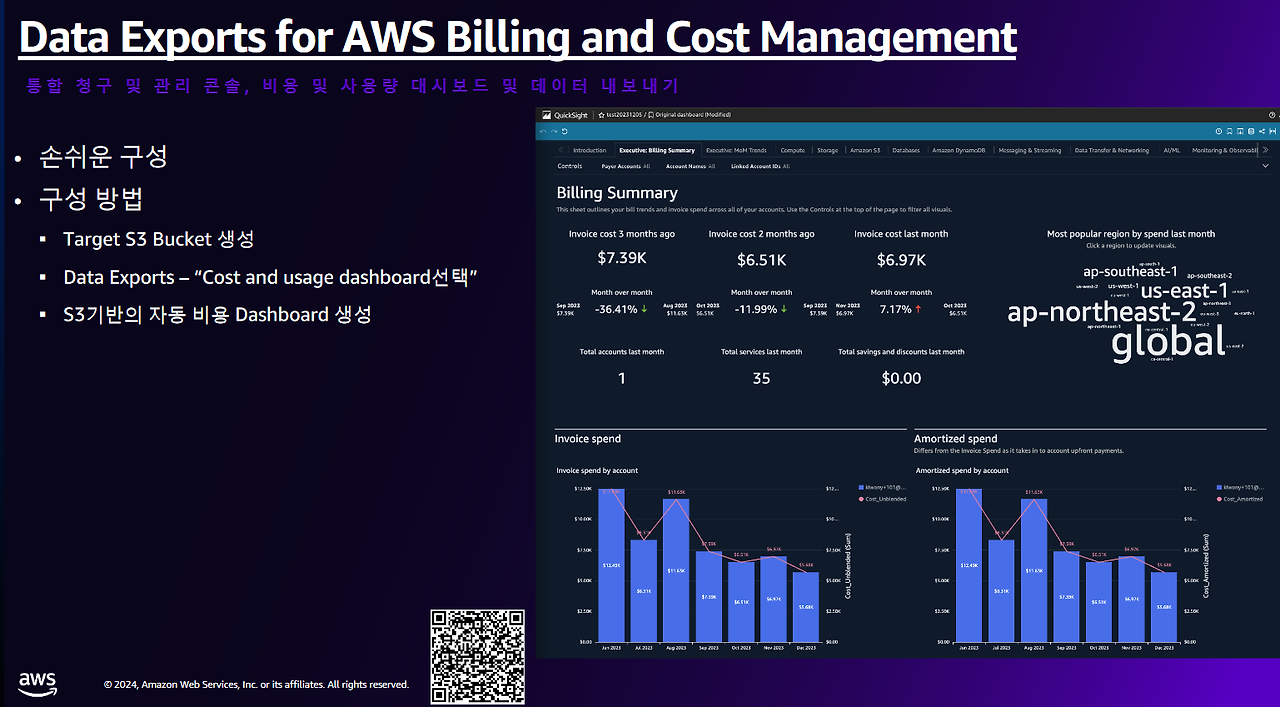Open the AI/ML sheet tab
This screenshot has width=1280, height=707.
tap(1172, 150)
